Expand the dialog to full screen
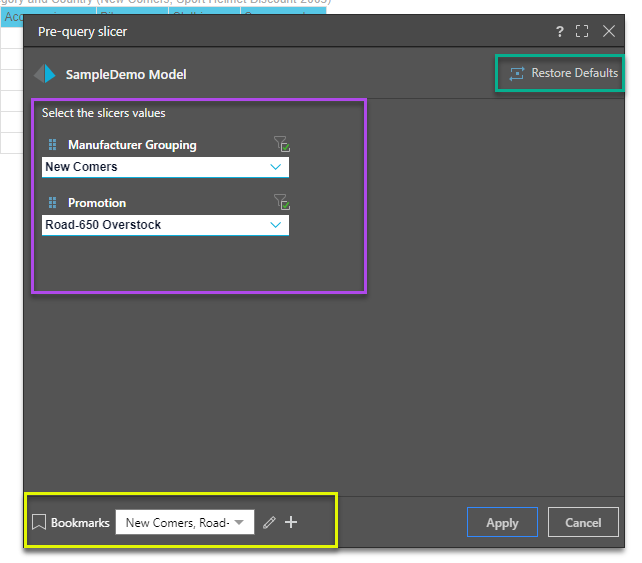Viewport: 642px width, 563px height. click(x=582, y=32)
